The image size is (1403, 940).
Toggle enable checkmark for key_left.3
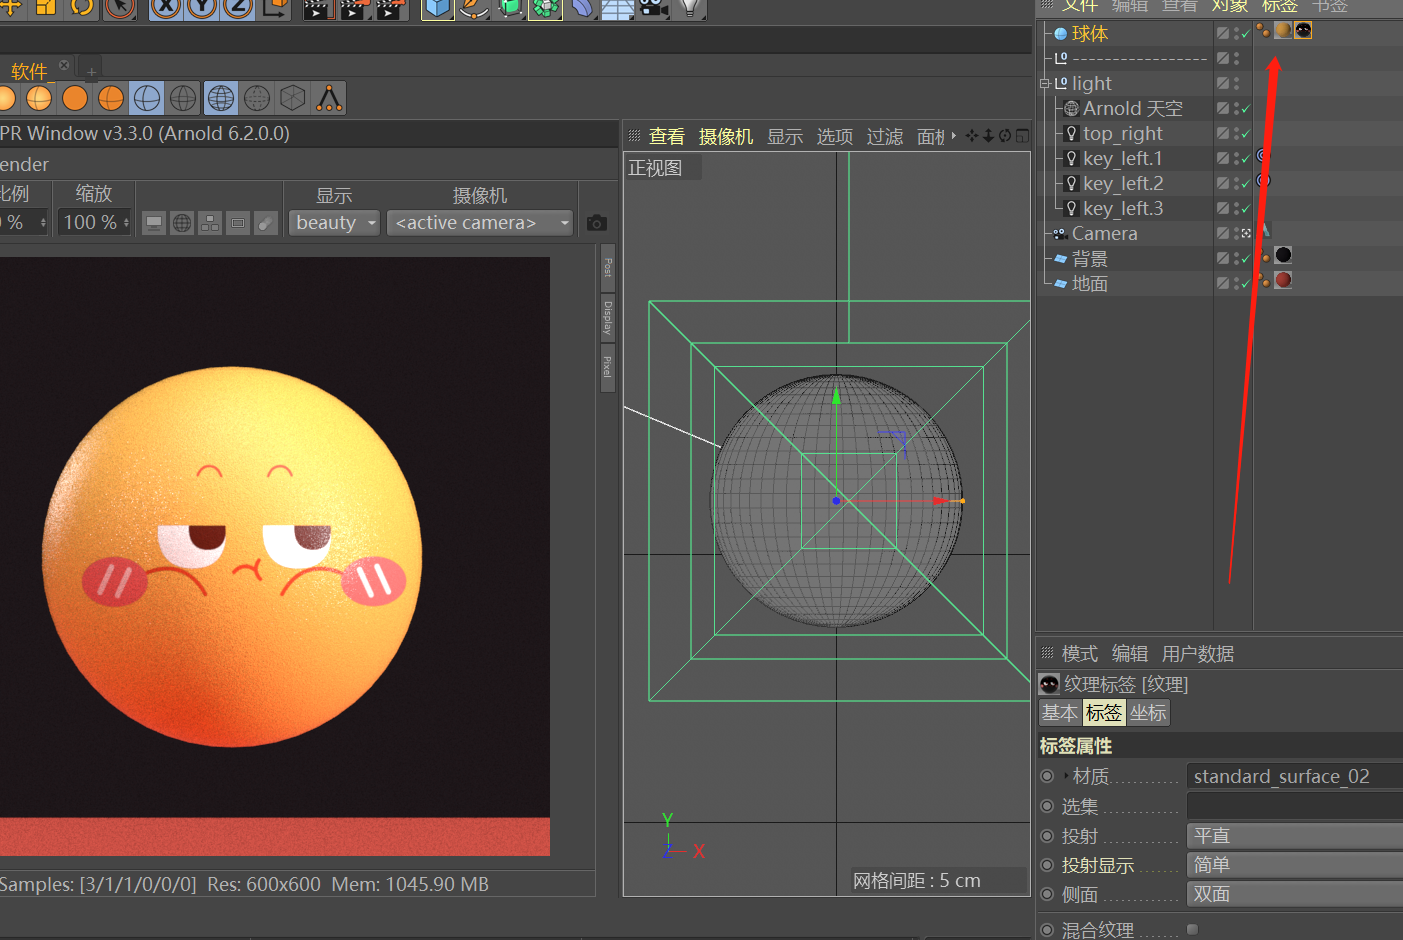[x=1246, y=210]
